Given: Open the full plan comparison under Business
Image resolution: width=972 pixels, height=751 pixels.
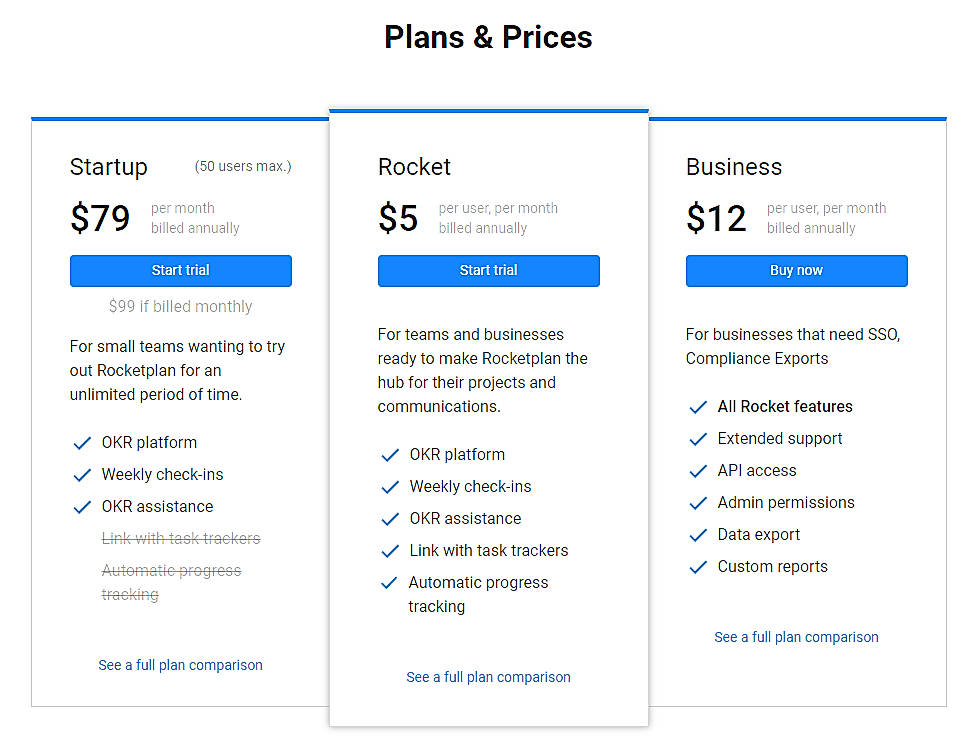Looking at the screenshot, I should click(x=796, y=636).
